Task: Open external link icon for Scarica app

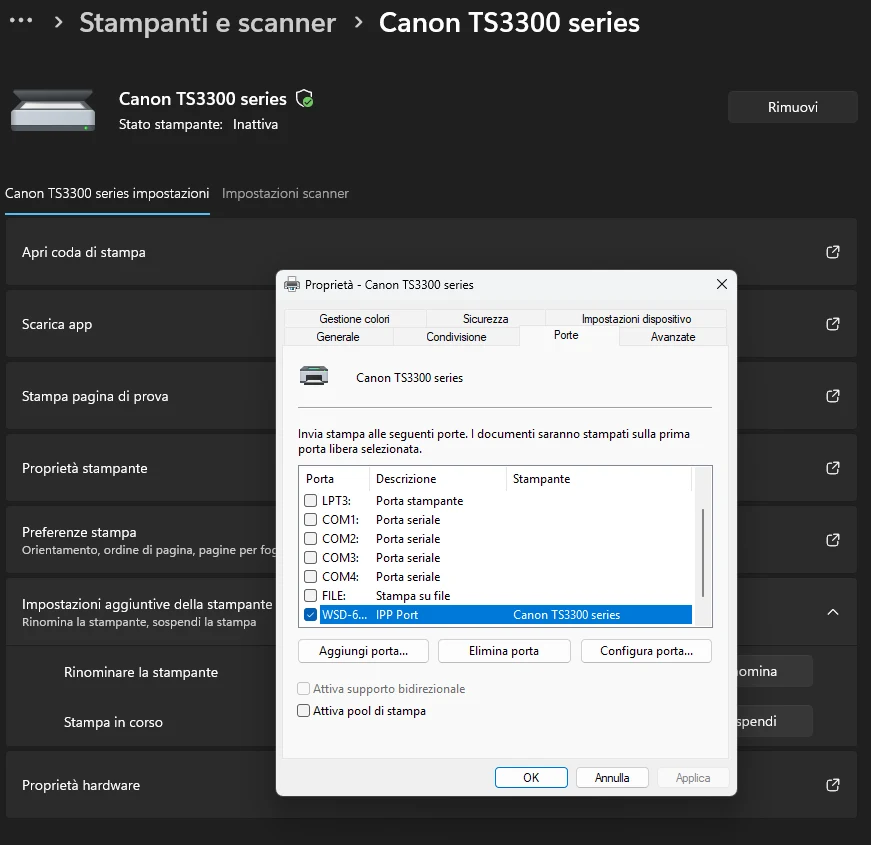Action: pos(833,324)
